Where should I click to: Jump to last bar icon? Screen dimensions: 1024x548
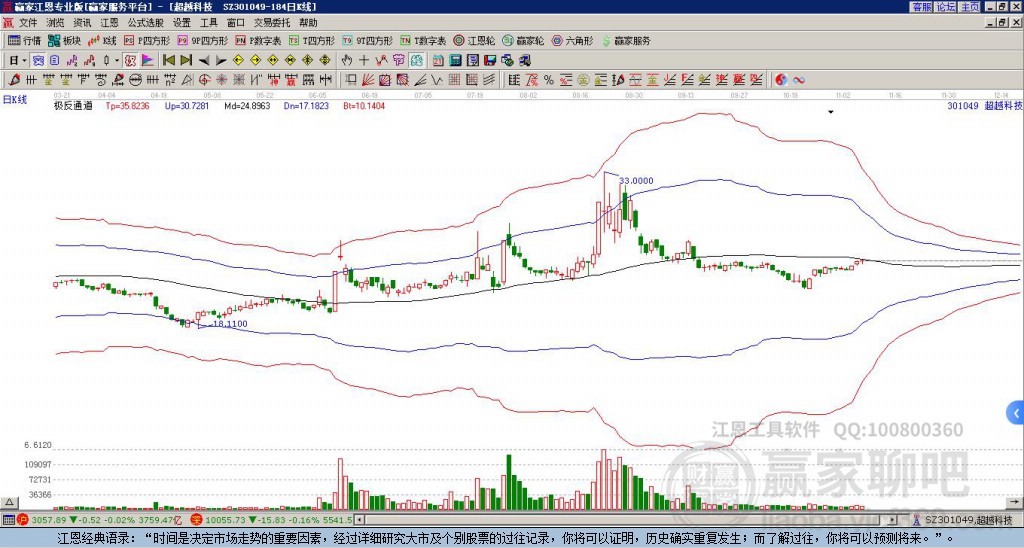[x=186, y=61]
